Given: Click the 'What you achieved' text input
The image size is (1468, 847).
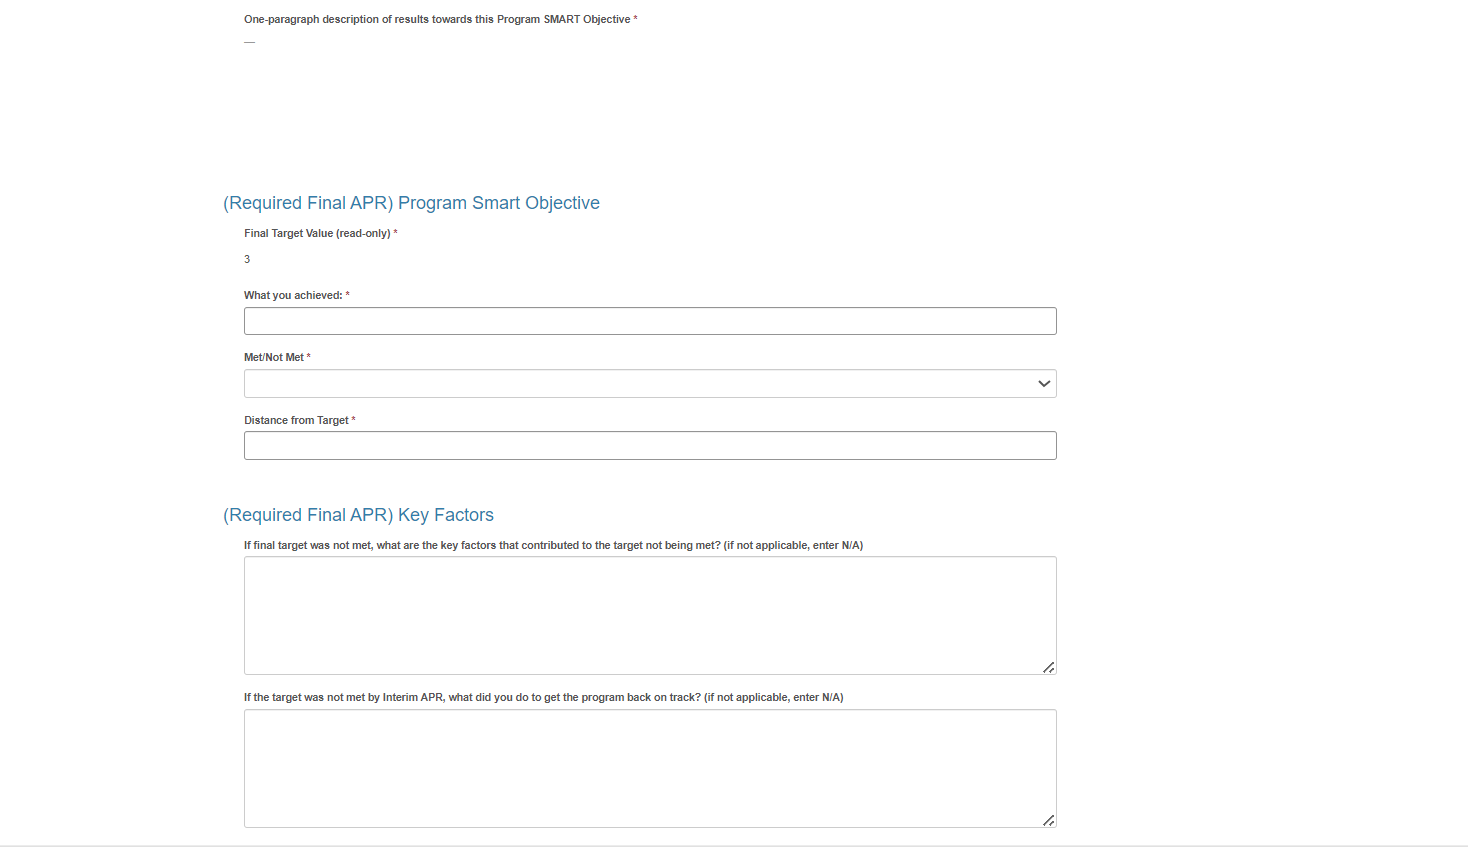Looking at the screenshot, I should (x=650, y=321).
